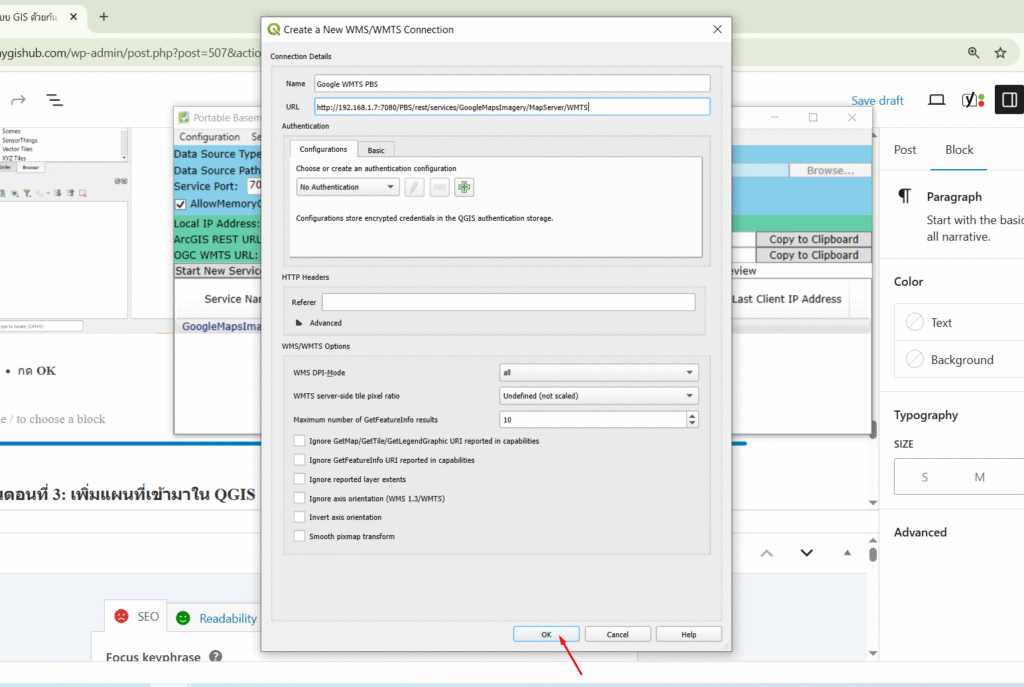
Task: Switch to the Configurations authentication tab
Action: (x=323, y=150)
